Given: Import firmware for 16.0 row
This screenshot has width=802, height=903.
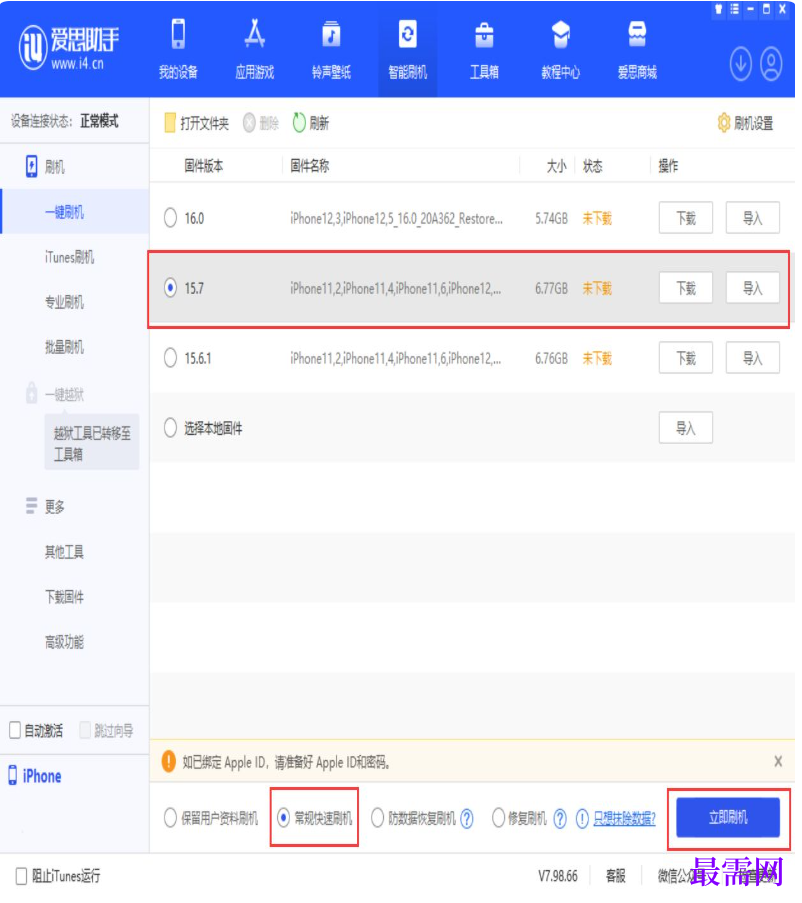Looking at the screenshot, I should point(752,218).
